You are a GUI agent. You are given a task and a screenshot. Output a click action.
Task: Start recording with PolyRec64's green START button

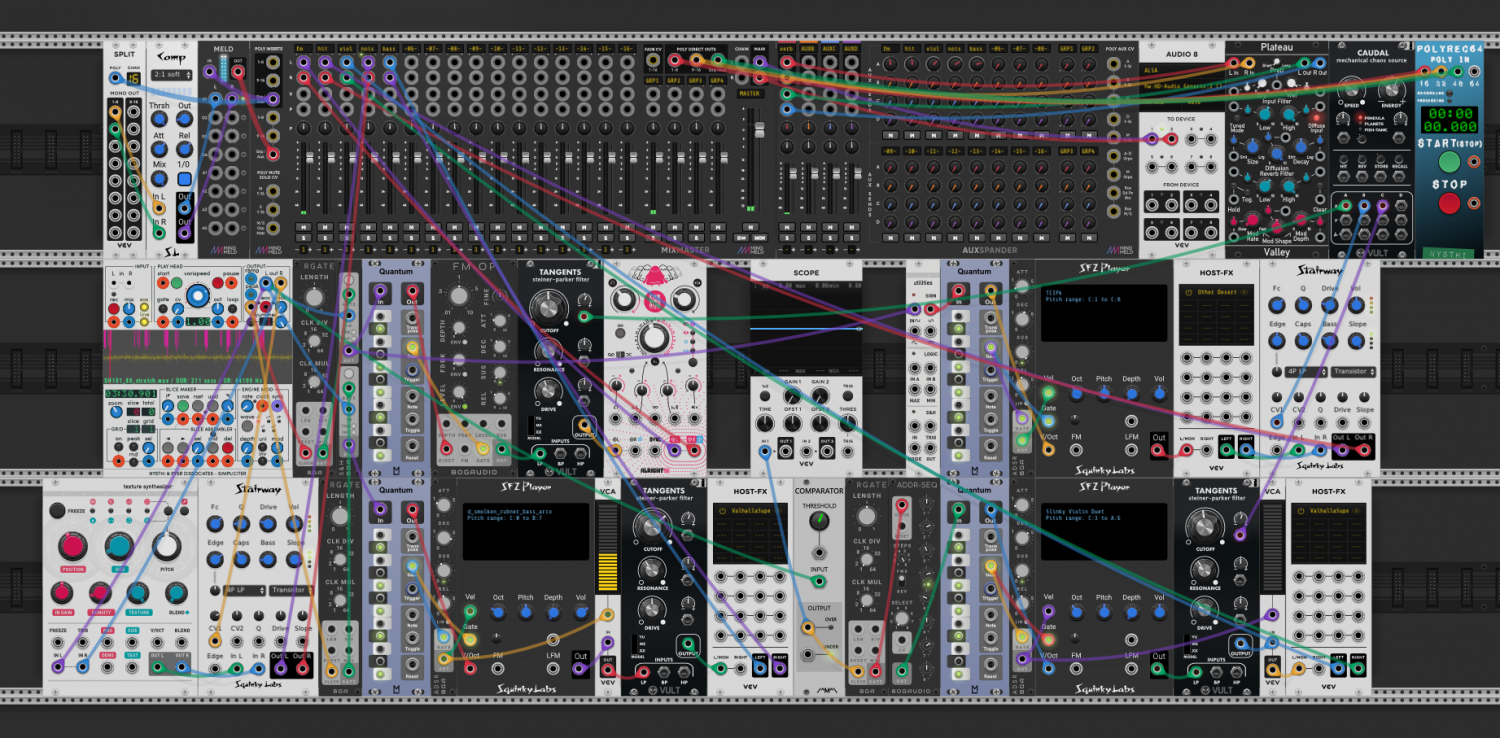pos(1449,160)
